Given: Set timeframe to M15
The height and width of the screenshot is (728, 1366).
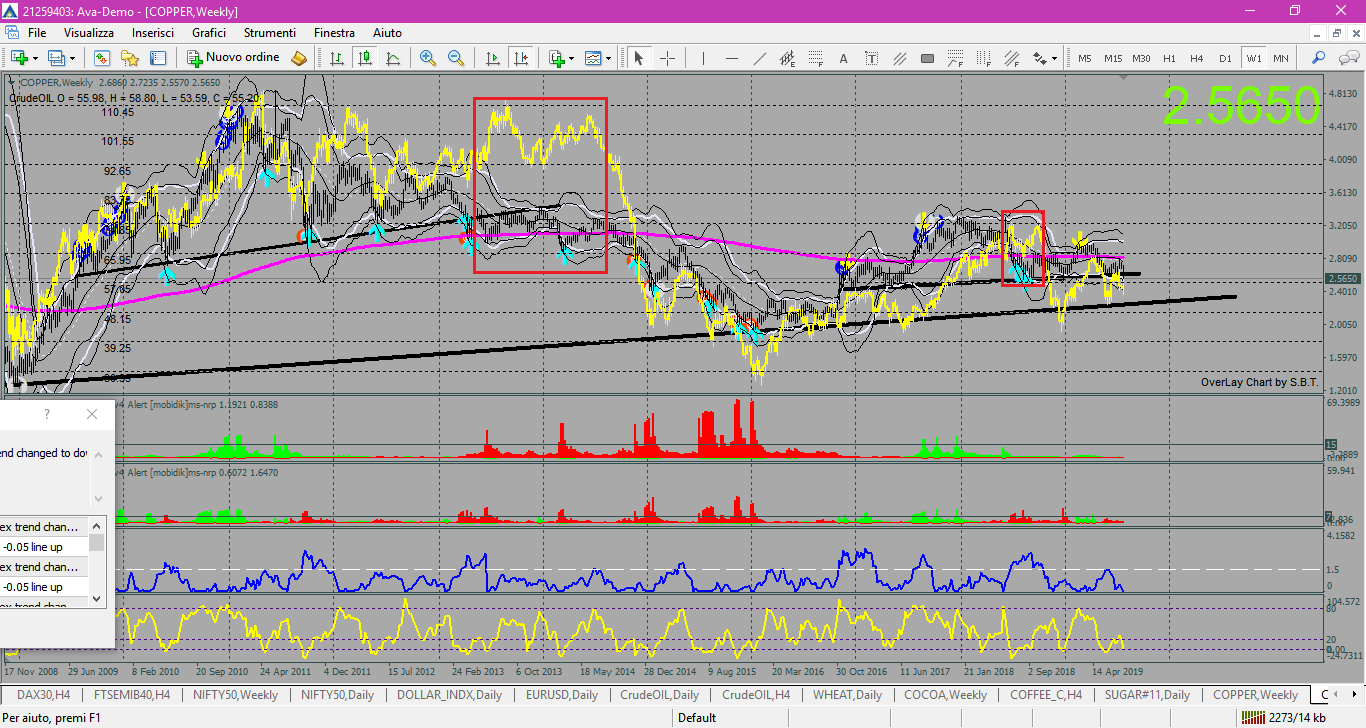Looking at the screenshot, I should [x=1113, y=58].
